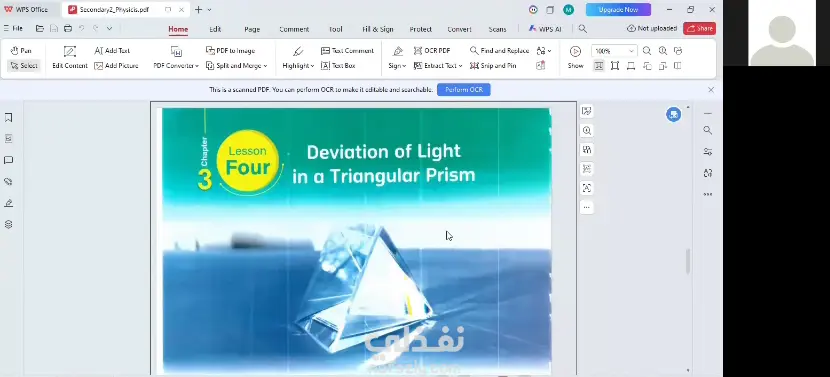
Task: Click the undo arrow icon
Action: tap(82, 29)
